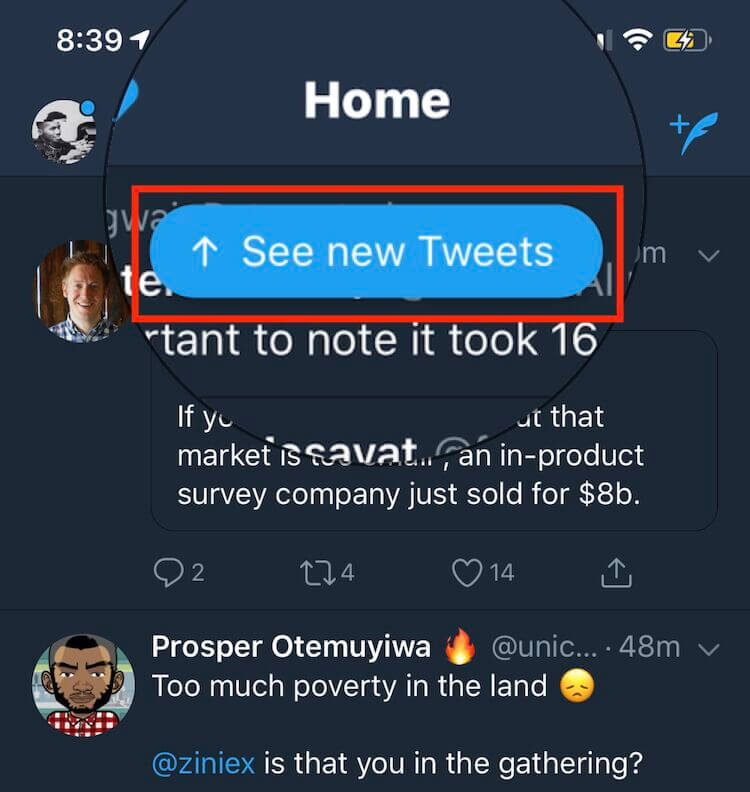Tap the Home title in header
Image resolution: width=750 pixels, height=792 pixels.
point(376,100)
